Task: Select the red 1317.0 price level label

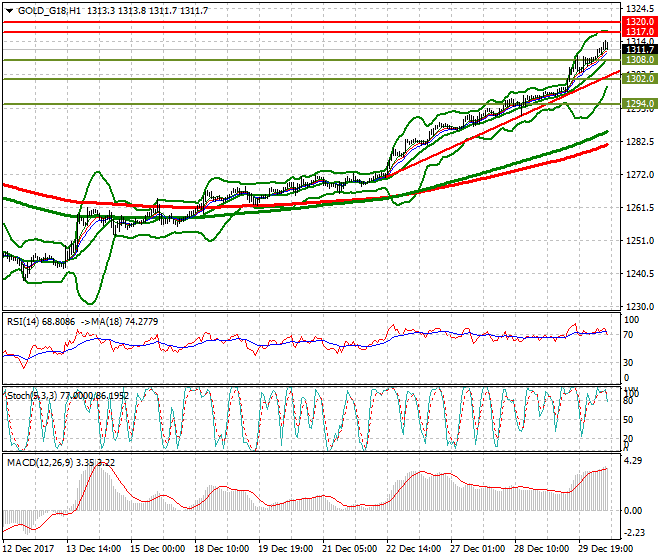Action: coord(639,32)
